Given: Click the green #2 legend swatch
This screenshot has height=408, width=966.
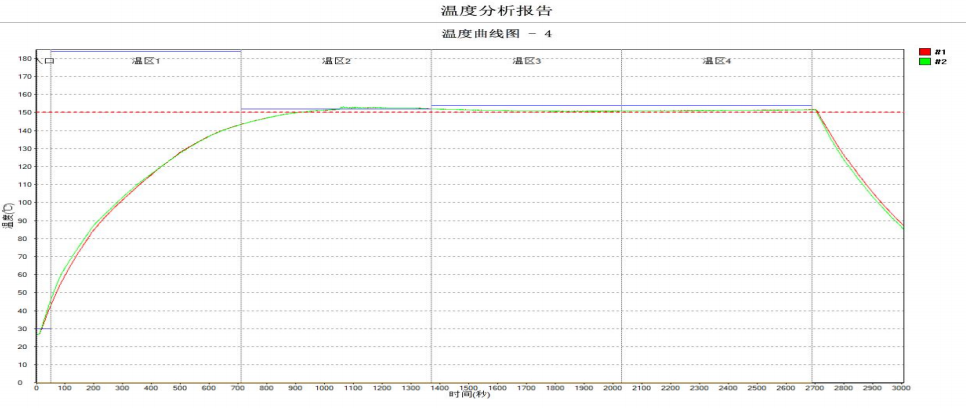Looking at the screenshot, I should click(x=925, y=61).
